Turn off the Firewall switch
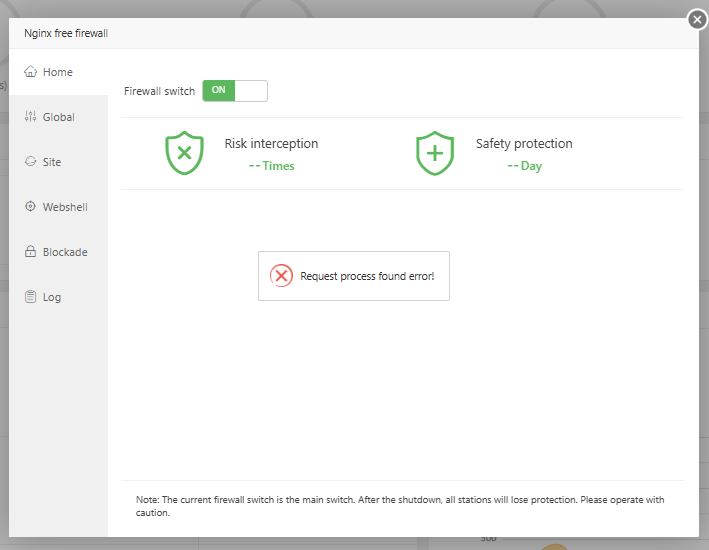The image size is (709, 550). pyautogui.click(x=235, y=91)
